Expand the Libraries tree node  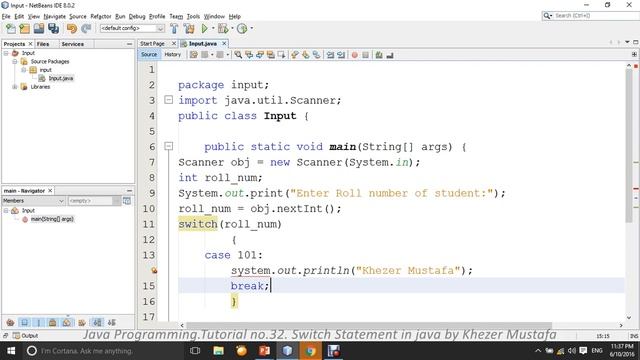15,87
